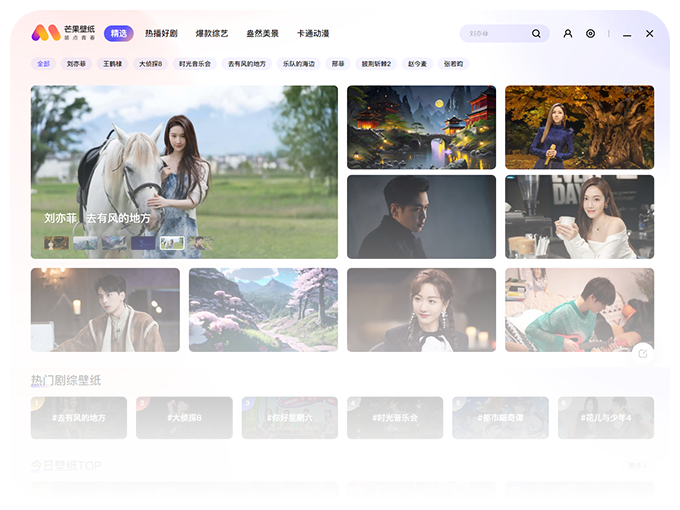Open the 卡通动漫 tab

[x=314, y=33]
